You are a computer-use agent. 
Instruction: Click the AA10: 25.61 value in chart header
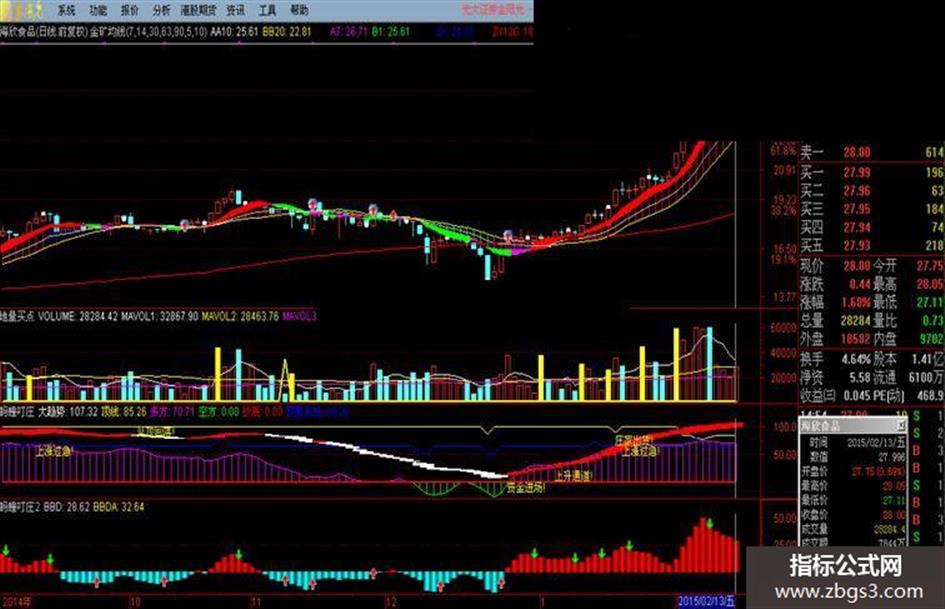pyautogui.click(x=234, y=31)
